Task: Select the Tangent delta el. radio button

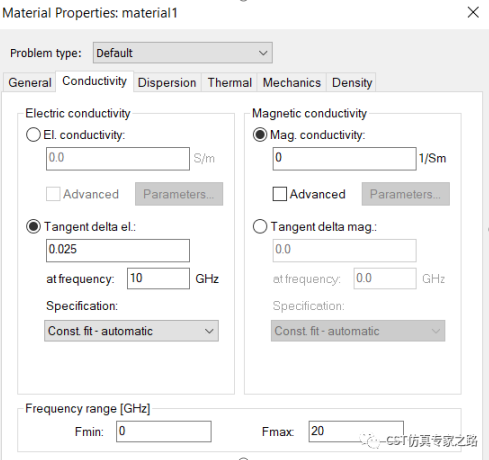Action: 33,227
